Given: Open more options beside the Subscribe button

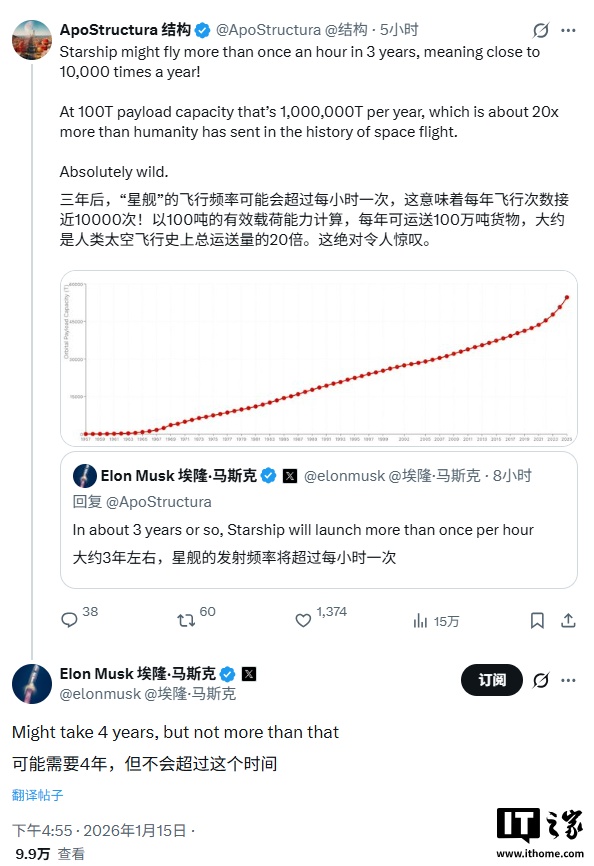Looking at the screenshot, I should 566,680.
